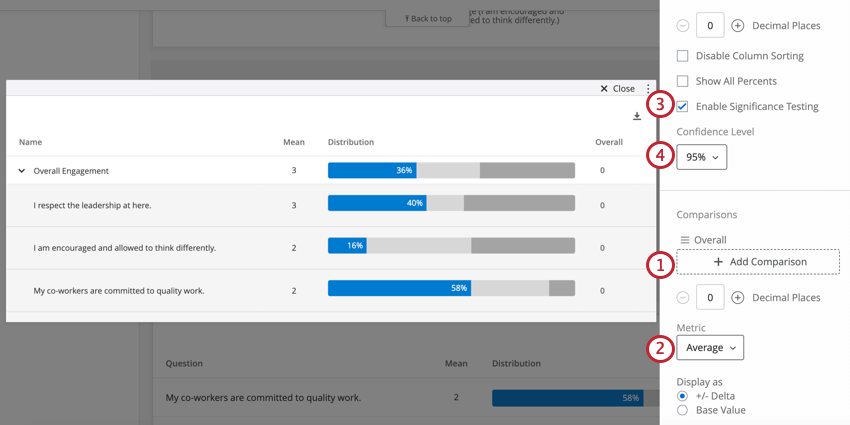Click the download icon in the popup

(x=637, y=117)
